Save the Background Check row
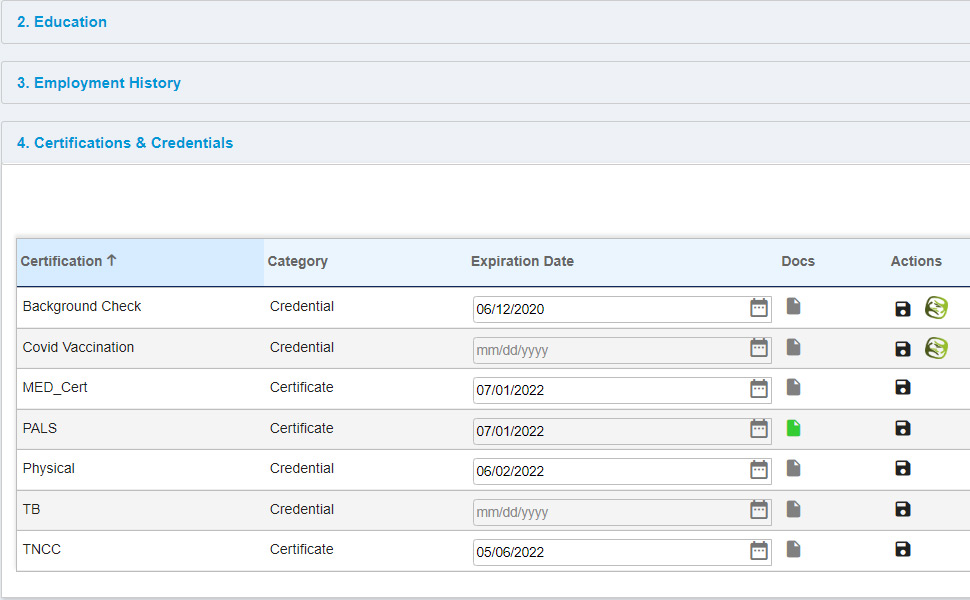The width and height of the screenshot is (970, 600). [x=903, y=309]
